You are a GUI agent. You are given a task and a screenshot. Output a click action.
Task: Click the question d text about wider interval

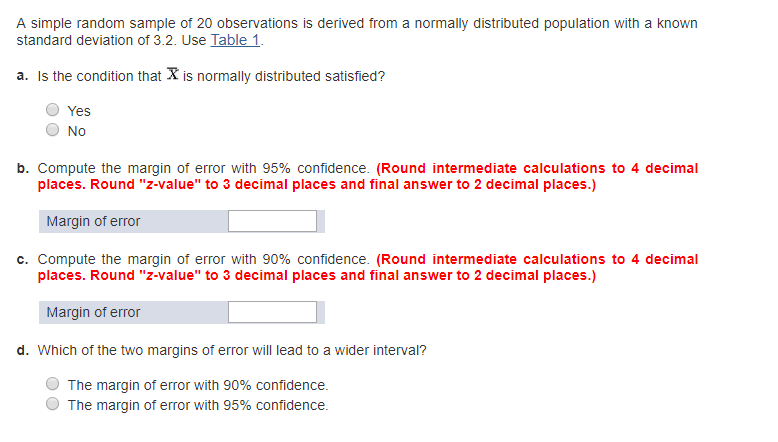(x=231, y=350)
